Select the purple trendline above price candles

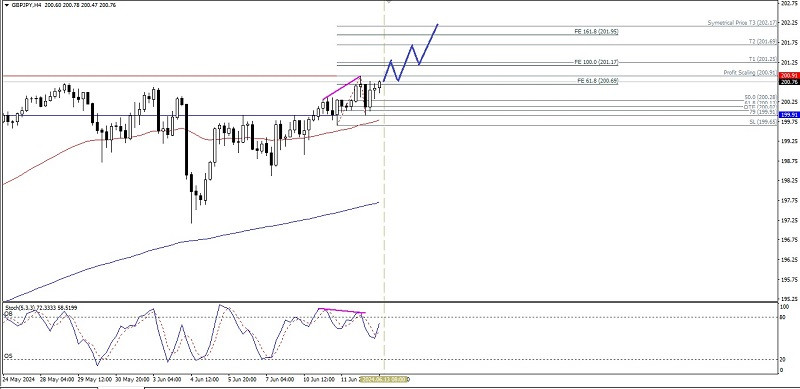coord(341,88)
